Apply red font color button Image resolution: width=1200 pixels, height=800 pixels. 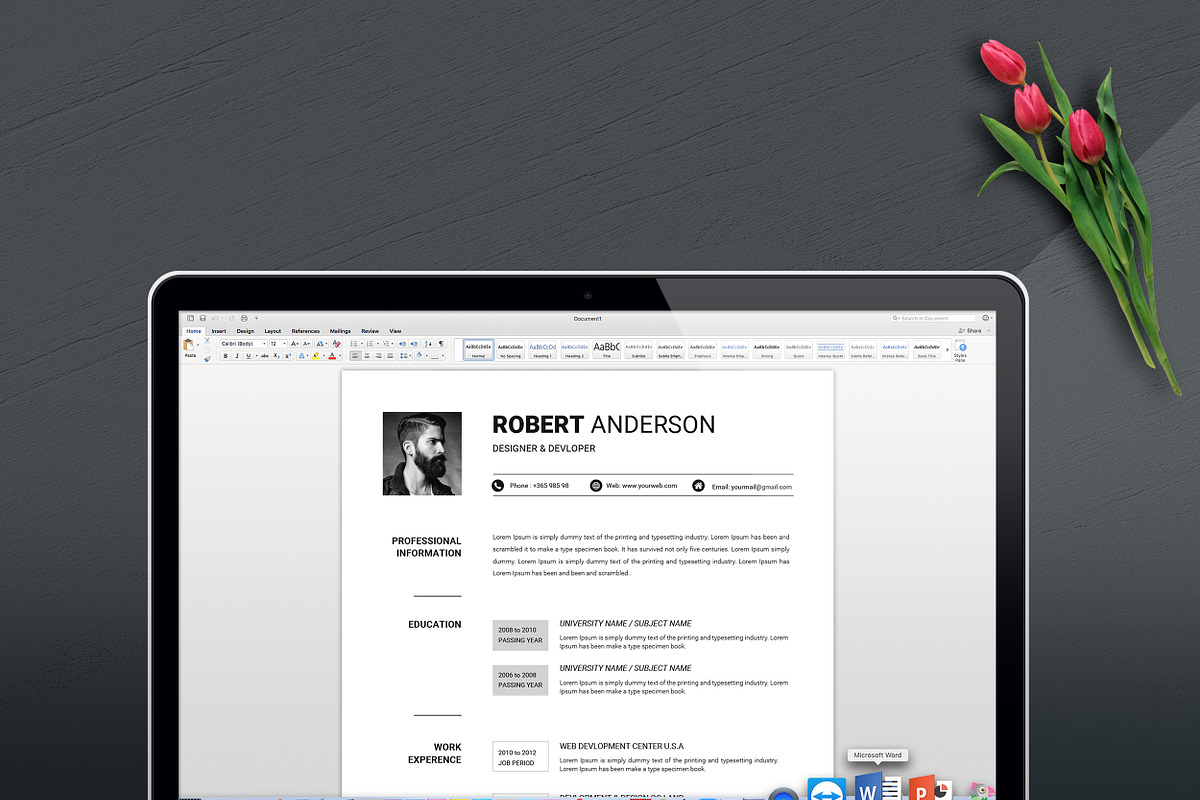pos(332,356)
